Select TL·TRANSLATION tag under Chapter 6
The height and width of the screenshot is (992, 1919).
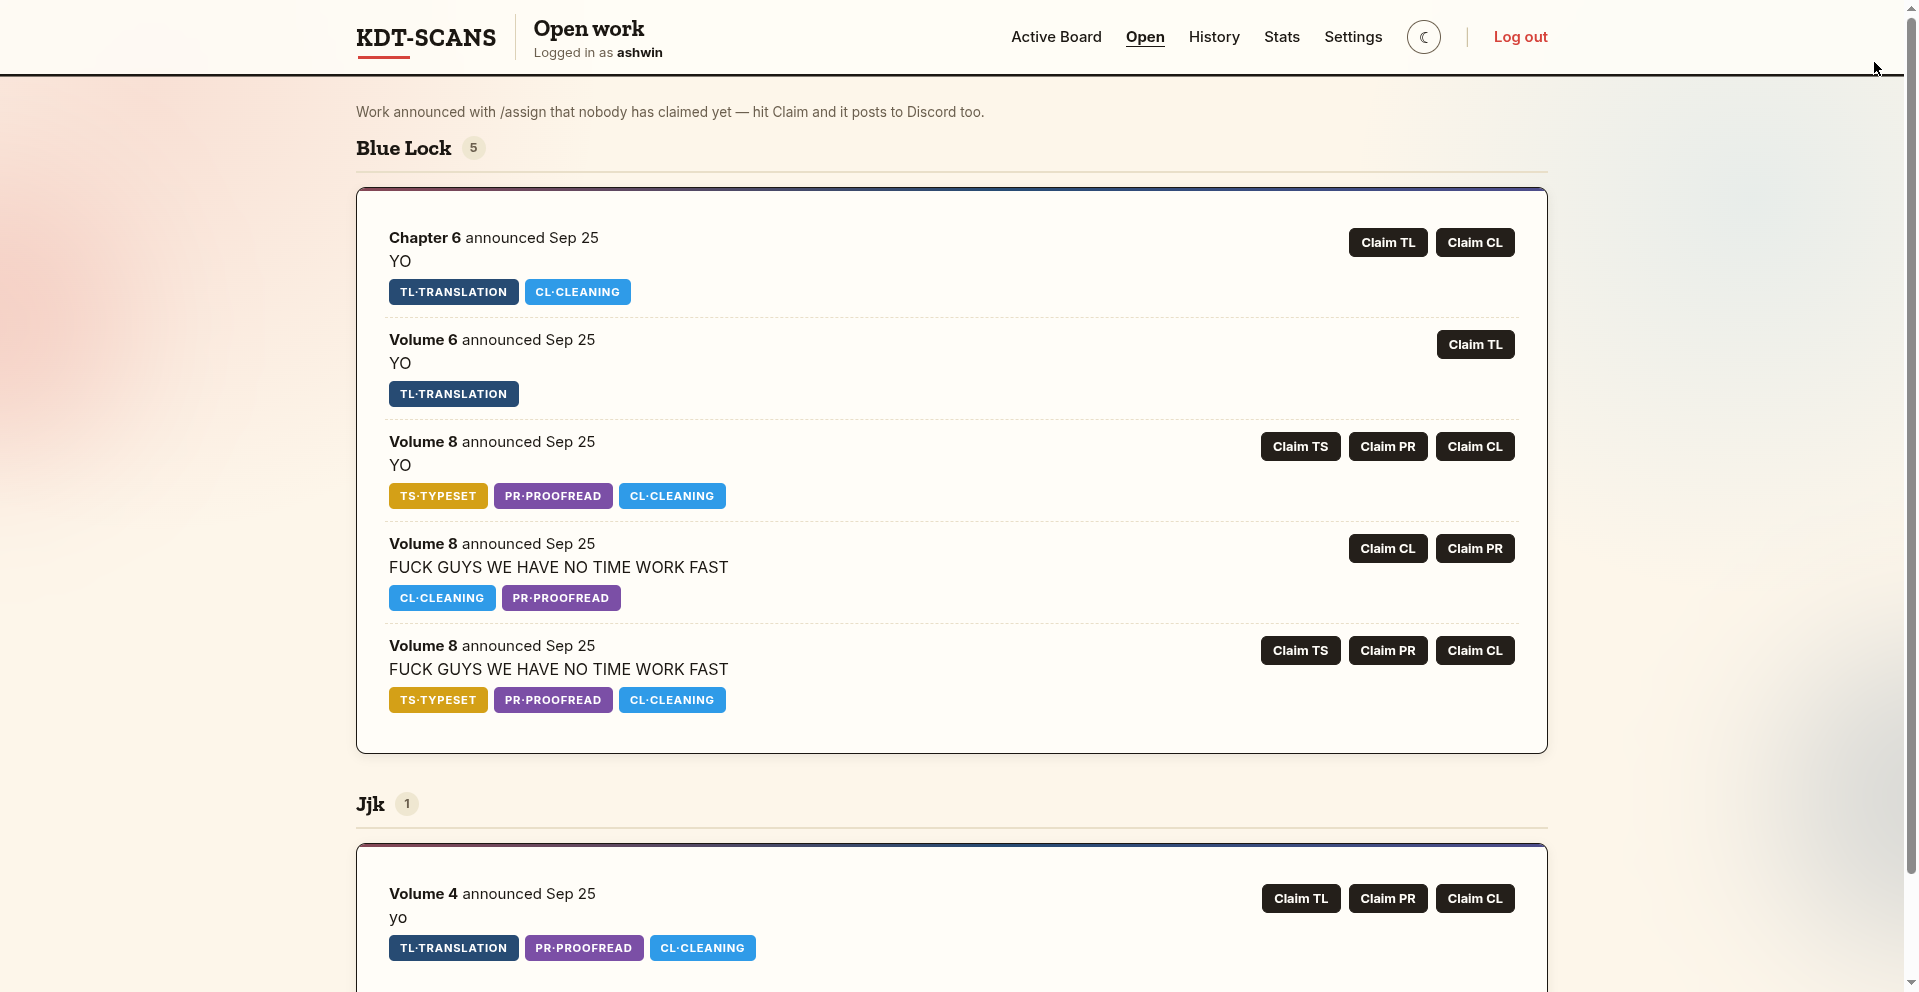pos(454,292)
